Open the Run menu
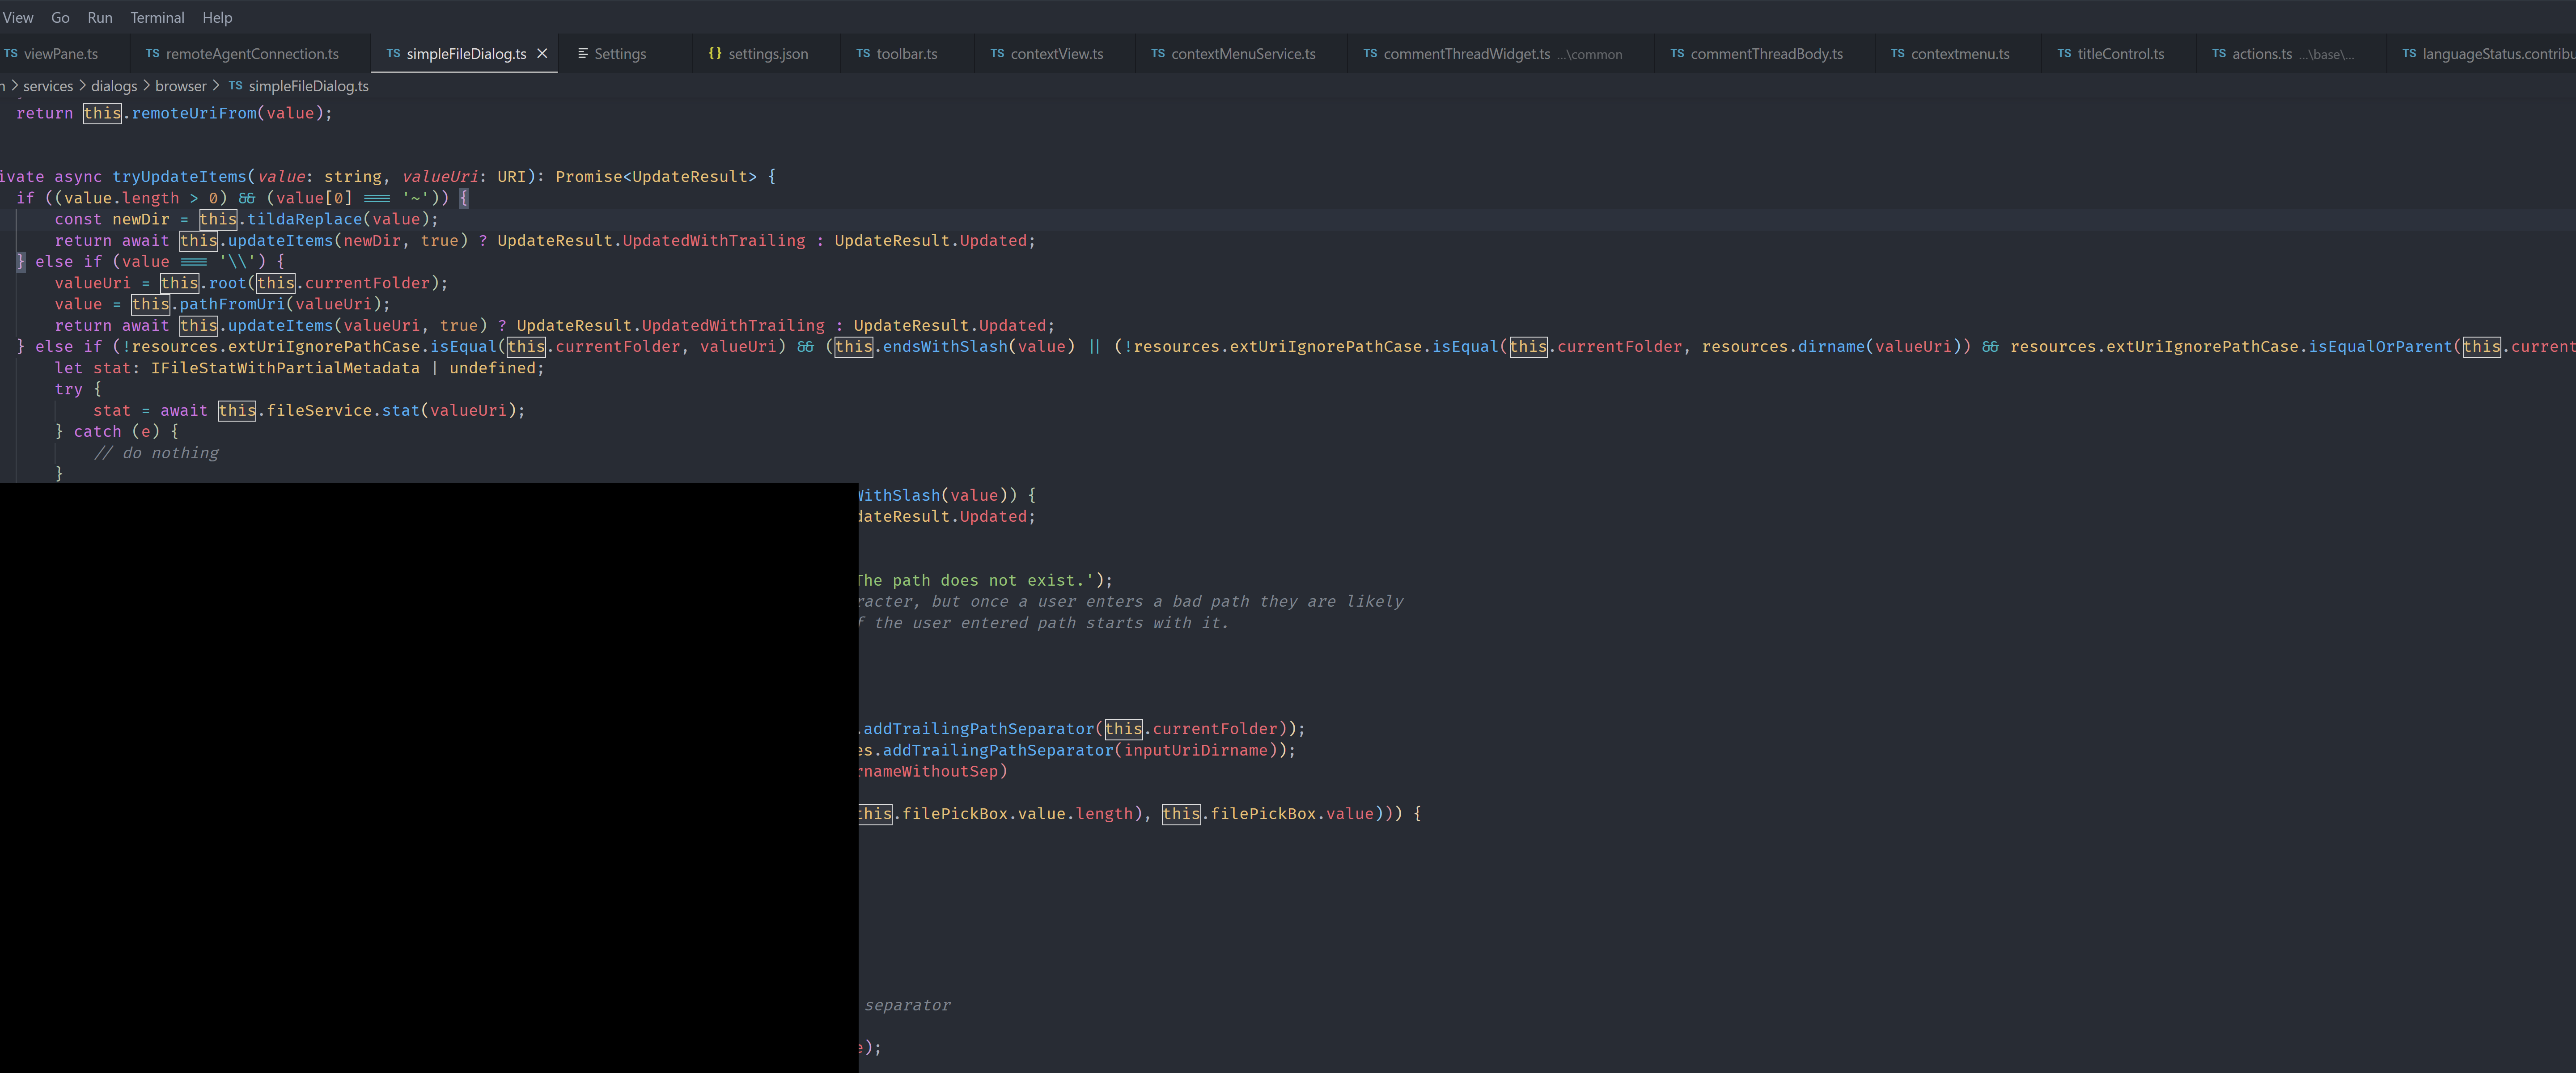This screenshot has width=2576, height=1073. coord(100,17)
